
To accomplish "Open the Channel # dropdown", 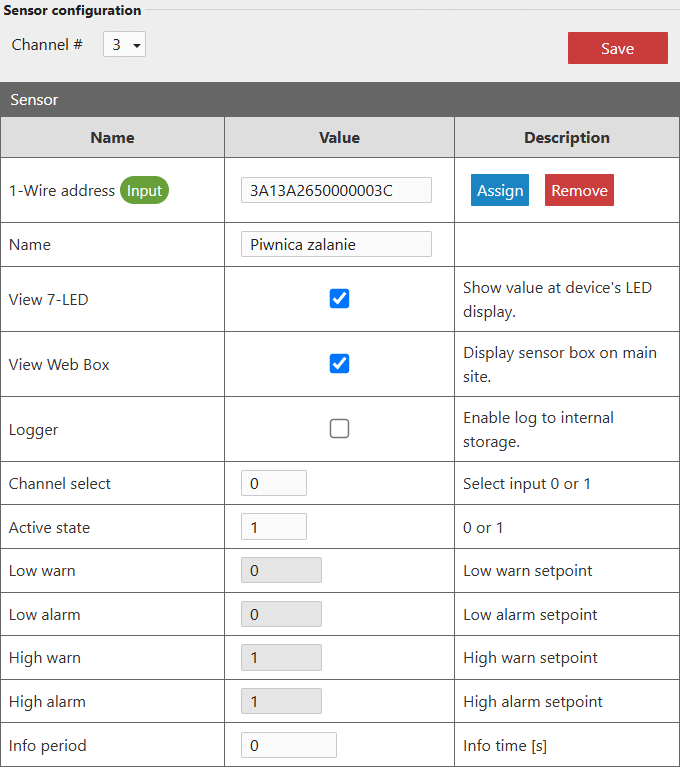I will click(125, 45).
